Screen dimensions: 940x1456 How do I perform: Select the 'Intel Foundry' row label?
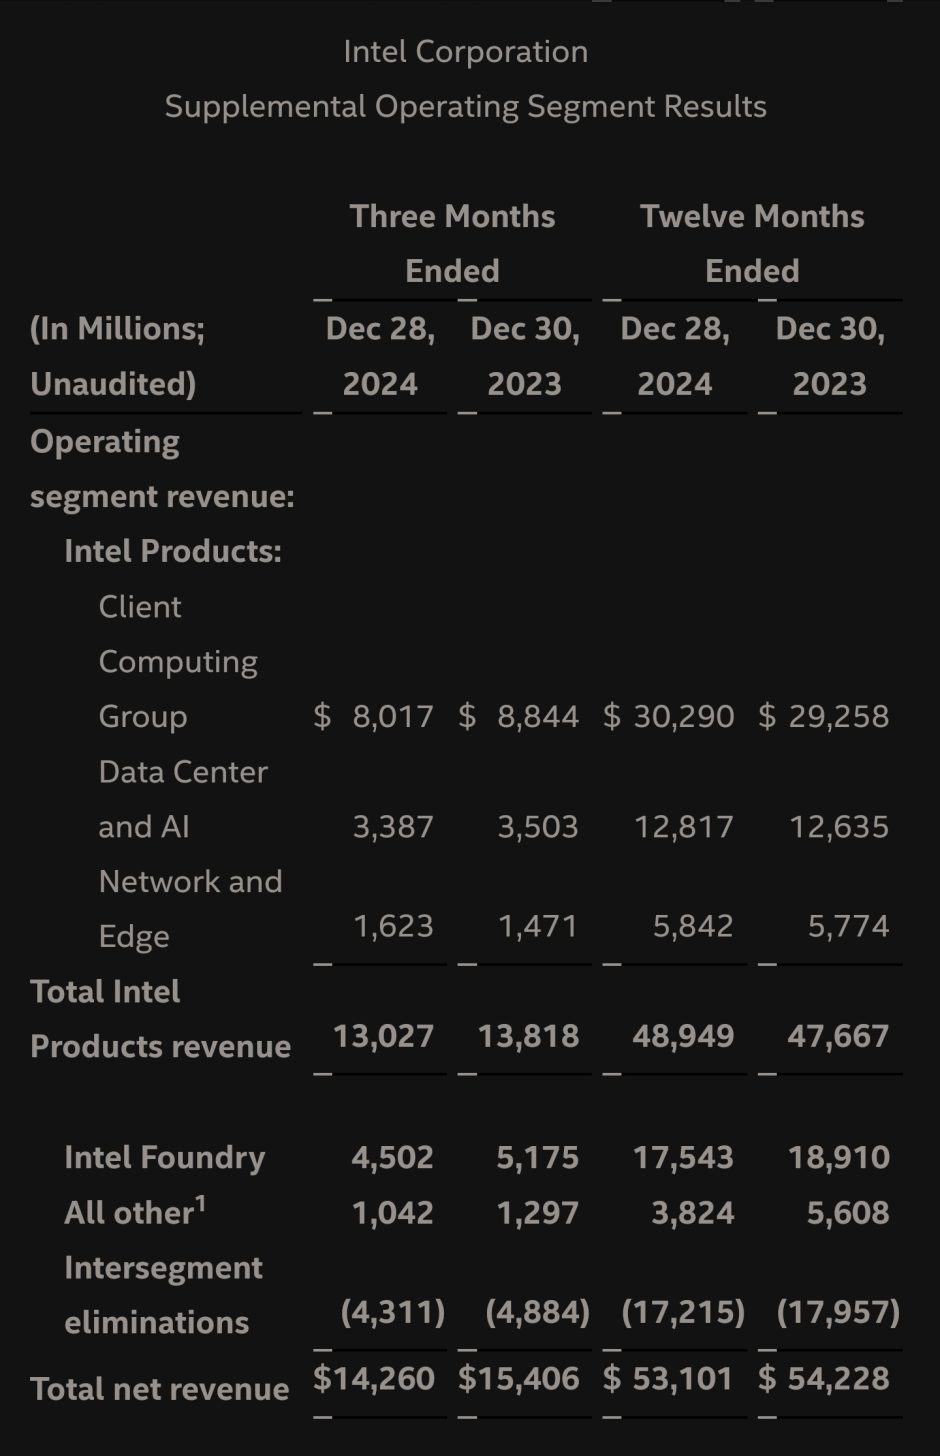tap(165, 1157)
